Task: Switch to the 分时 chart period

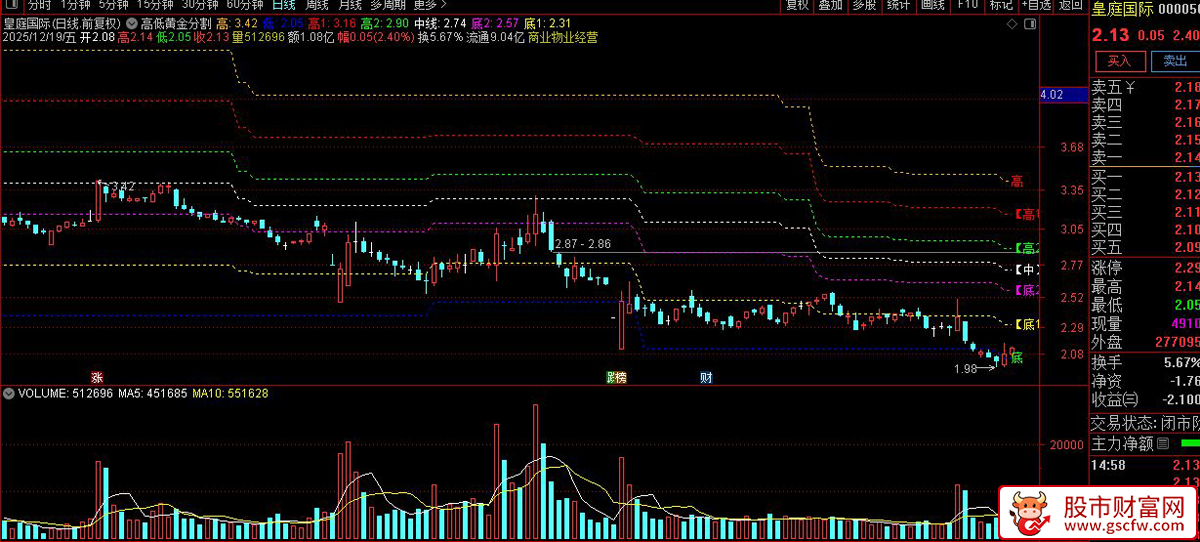Action: [38, 5]
